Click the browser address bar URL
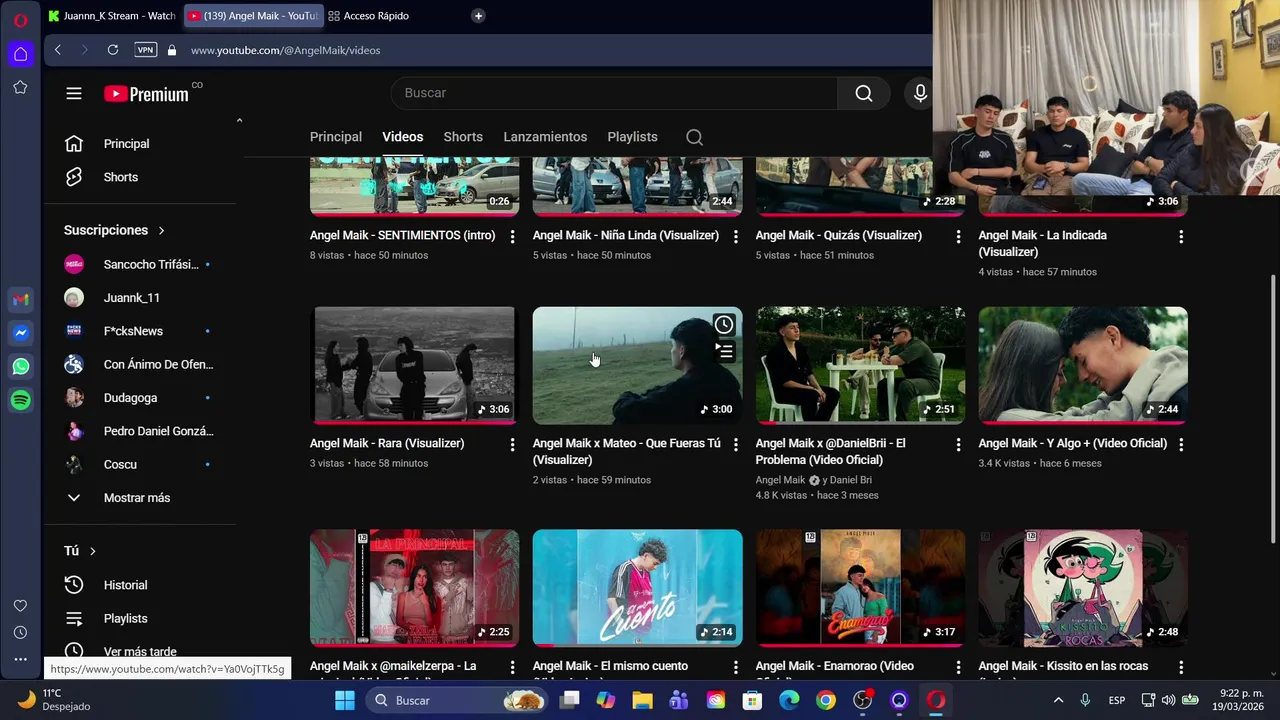 [286, 50]
